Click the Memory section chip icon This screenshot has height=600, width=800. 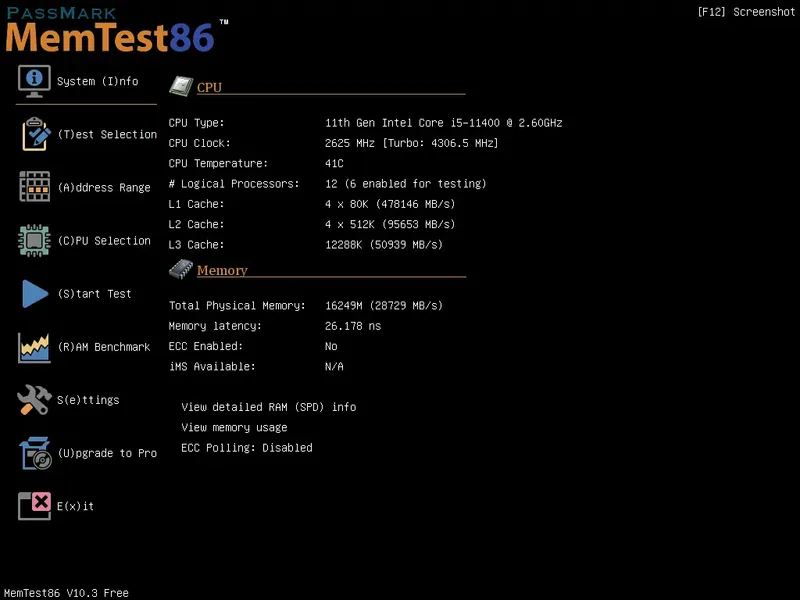[181, 269]
